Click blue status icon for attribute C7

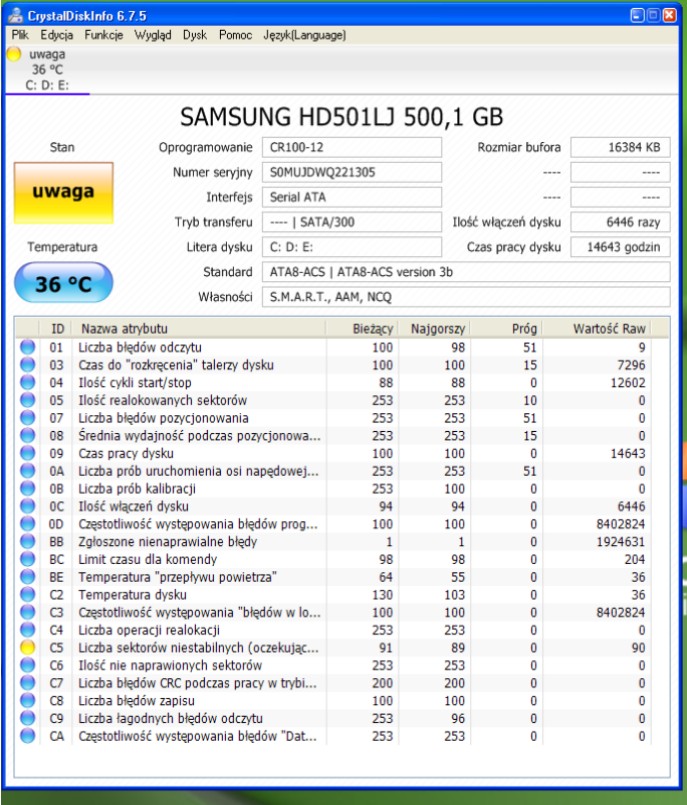point(28,683)
